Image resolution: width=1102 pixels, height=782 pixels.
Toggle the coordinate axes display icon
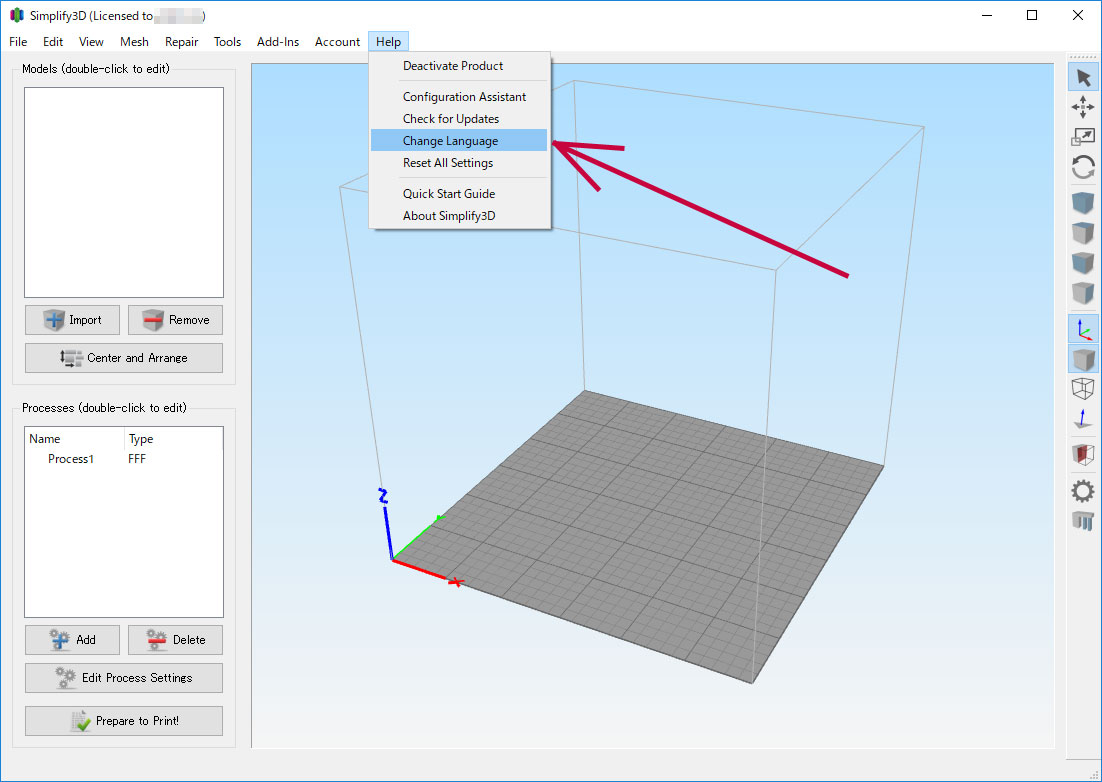[1083, 328]
